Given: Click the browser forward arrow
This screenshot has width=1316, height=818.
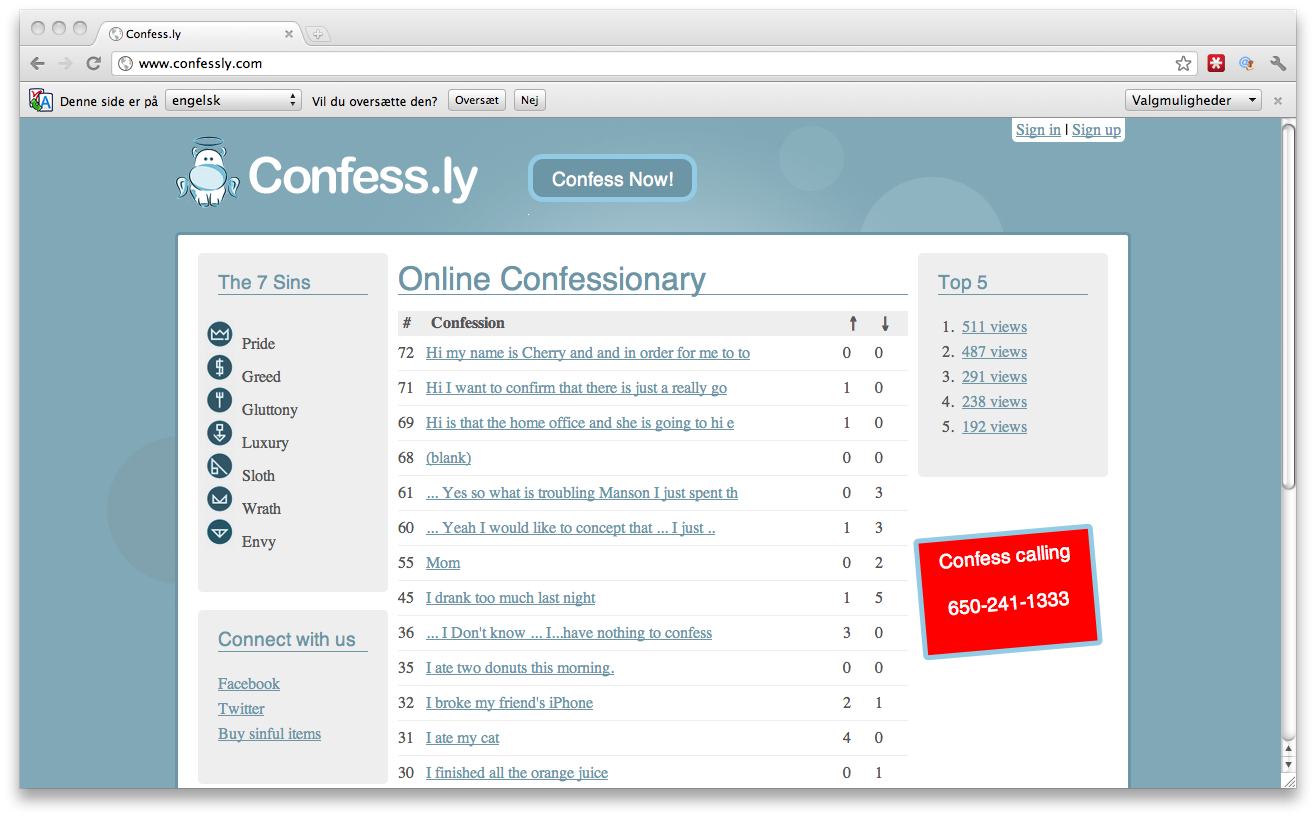Looking at the screenshot, I should (65, 63).
